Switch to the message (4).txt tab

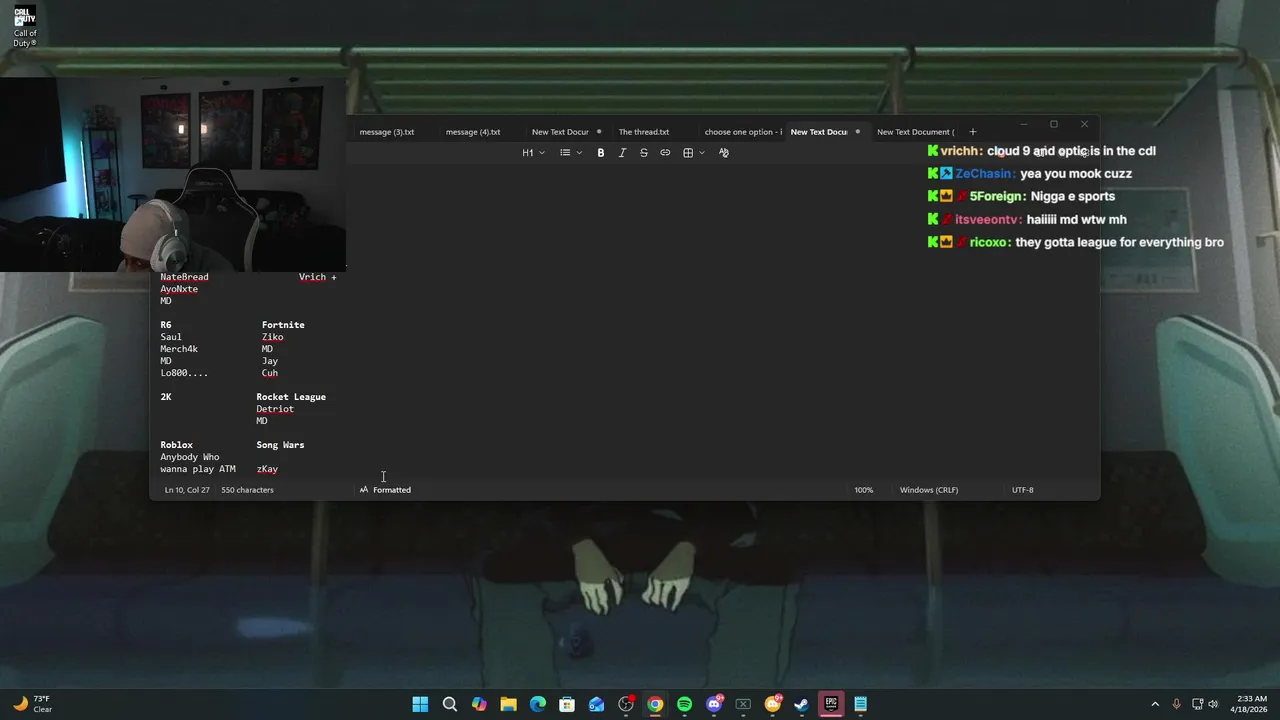pyautogui.click(x=473, y=132)
